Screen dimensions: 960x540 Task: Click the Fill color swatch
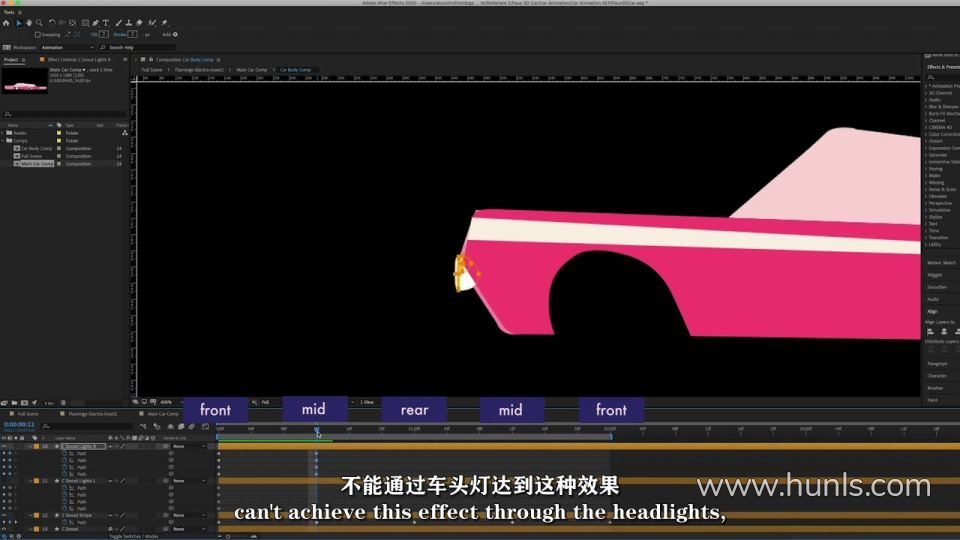[x=103, y=34]
